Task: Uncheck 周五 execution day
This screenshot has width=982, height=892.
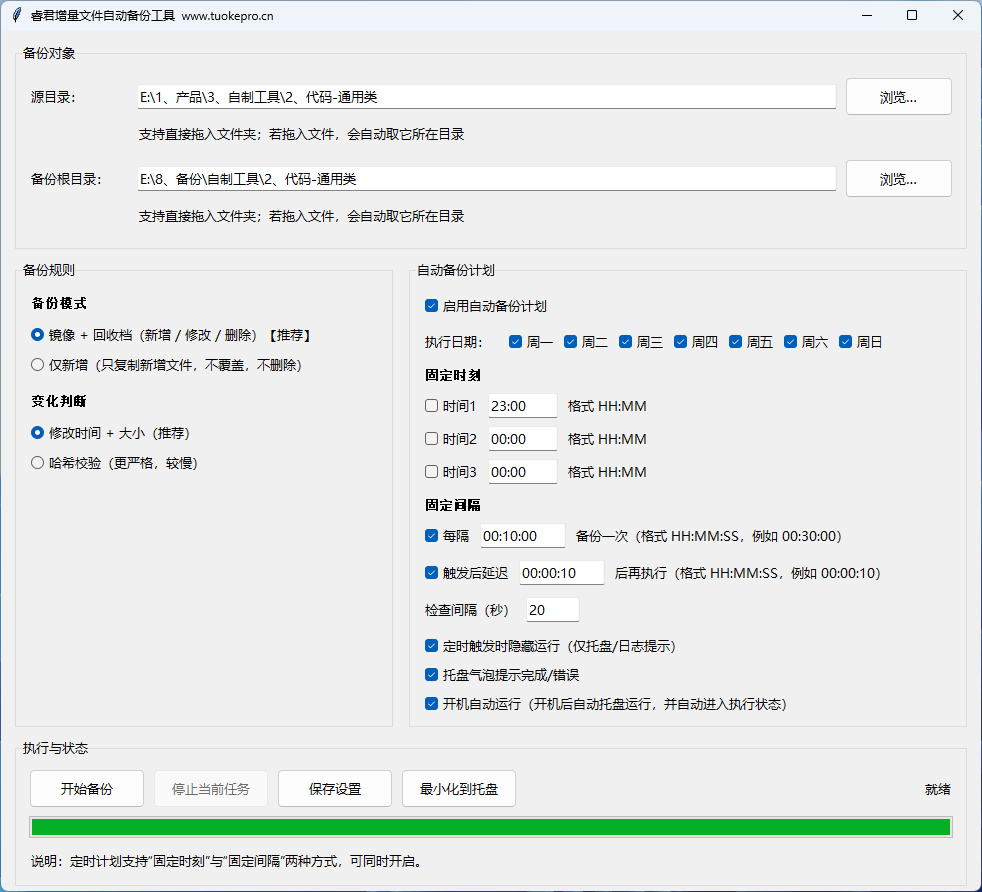Action: pos(736,342)
